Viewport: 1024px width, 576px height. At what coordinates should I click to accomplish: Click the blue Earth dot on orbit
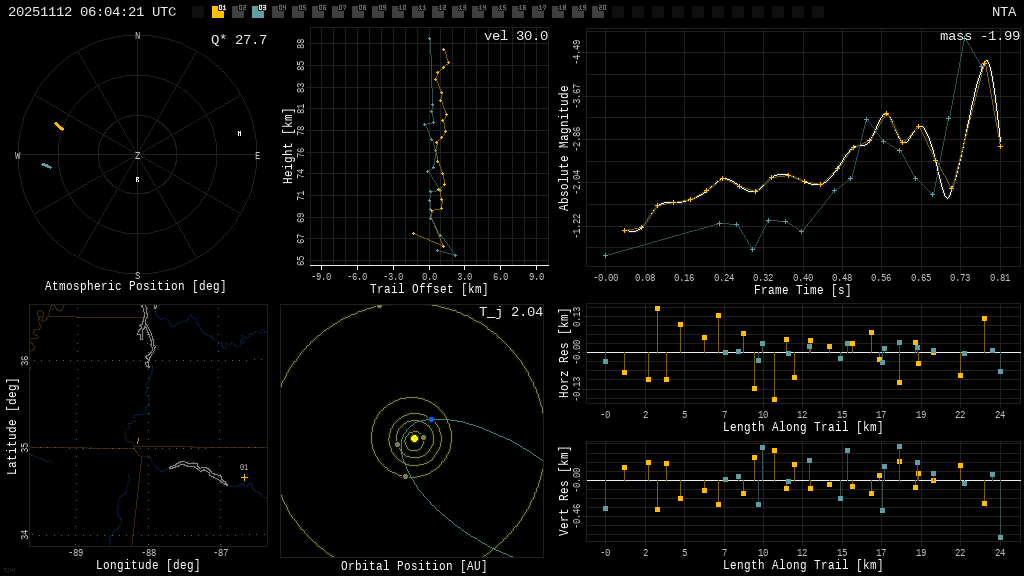click(x=431, y=419)
